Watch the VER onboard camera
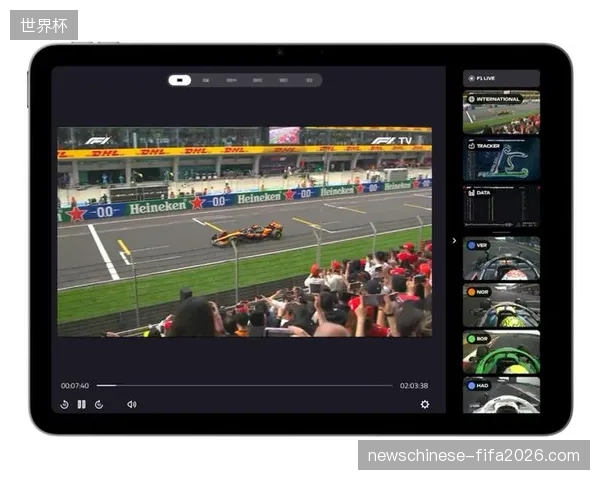This screenshot has height=480, width=600. click(501, 258)
